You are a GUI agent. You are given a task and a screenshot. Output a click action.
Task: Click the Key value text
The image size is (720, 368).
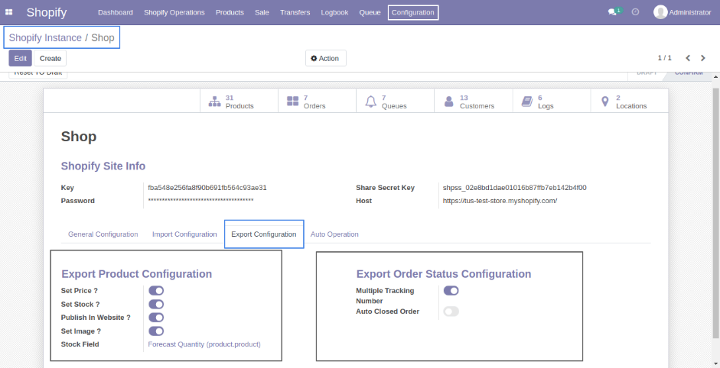(207, 187)
